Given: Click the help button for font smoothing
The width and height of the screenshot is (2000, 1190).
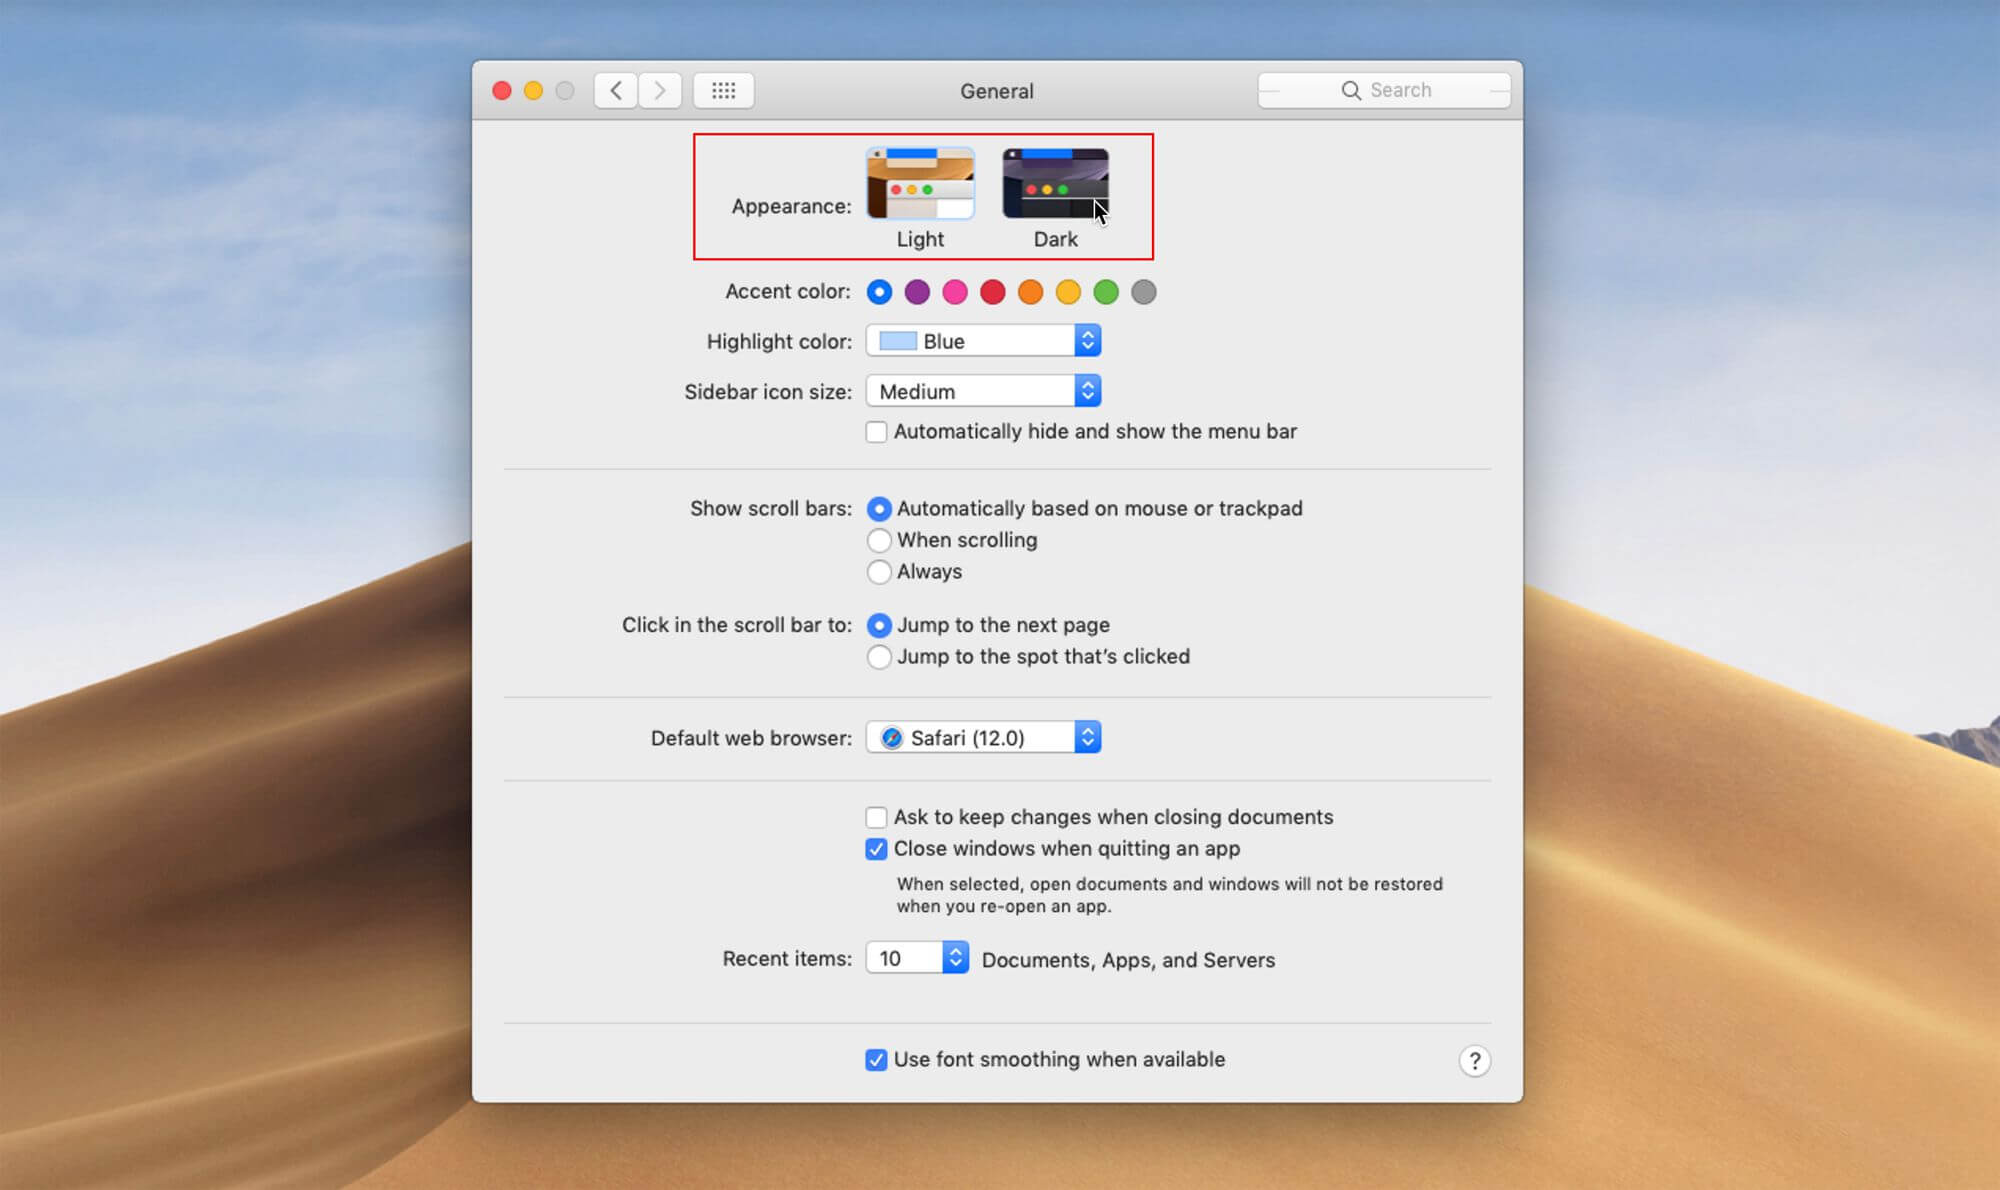Looking at the screenshot, I should (x=1475, y=1060).
